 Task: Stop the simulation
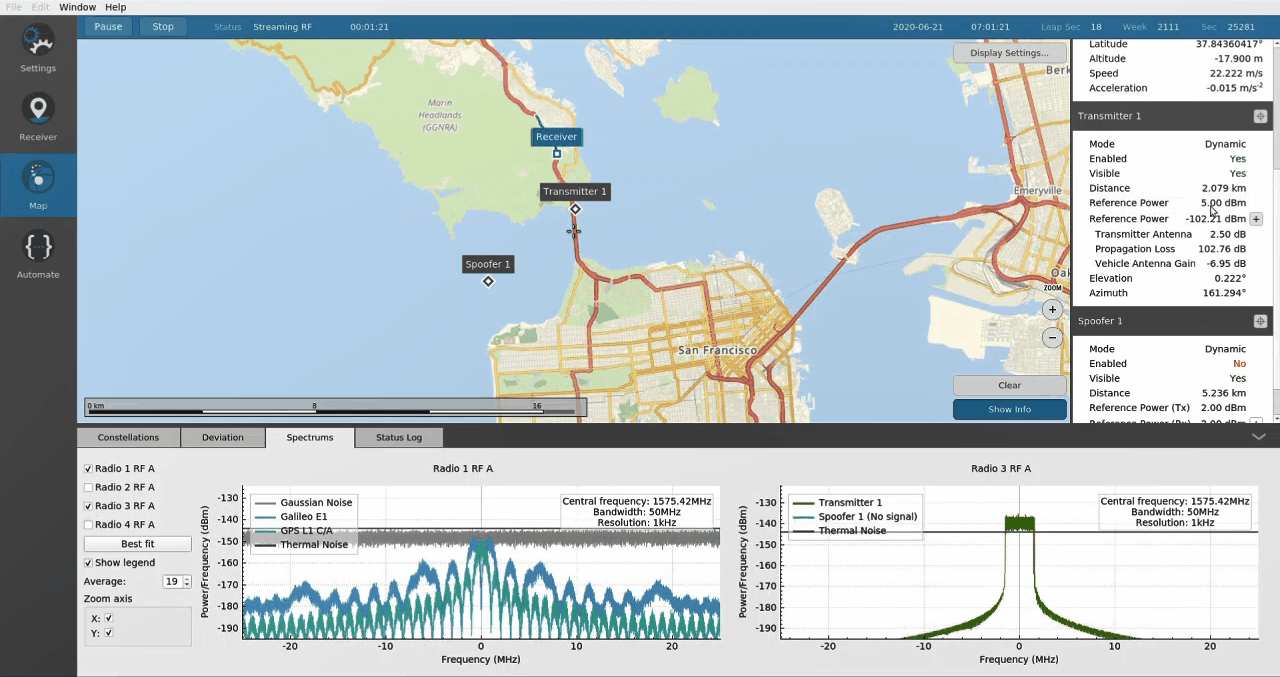pos(163,27)
